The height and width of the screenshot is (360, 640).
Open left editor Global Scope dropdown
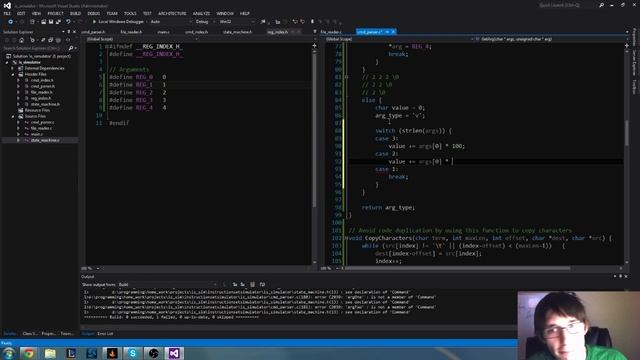point(142,39)
